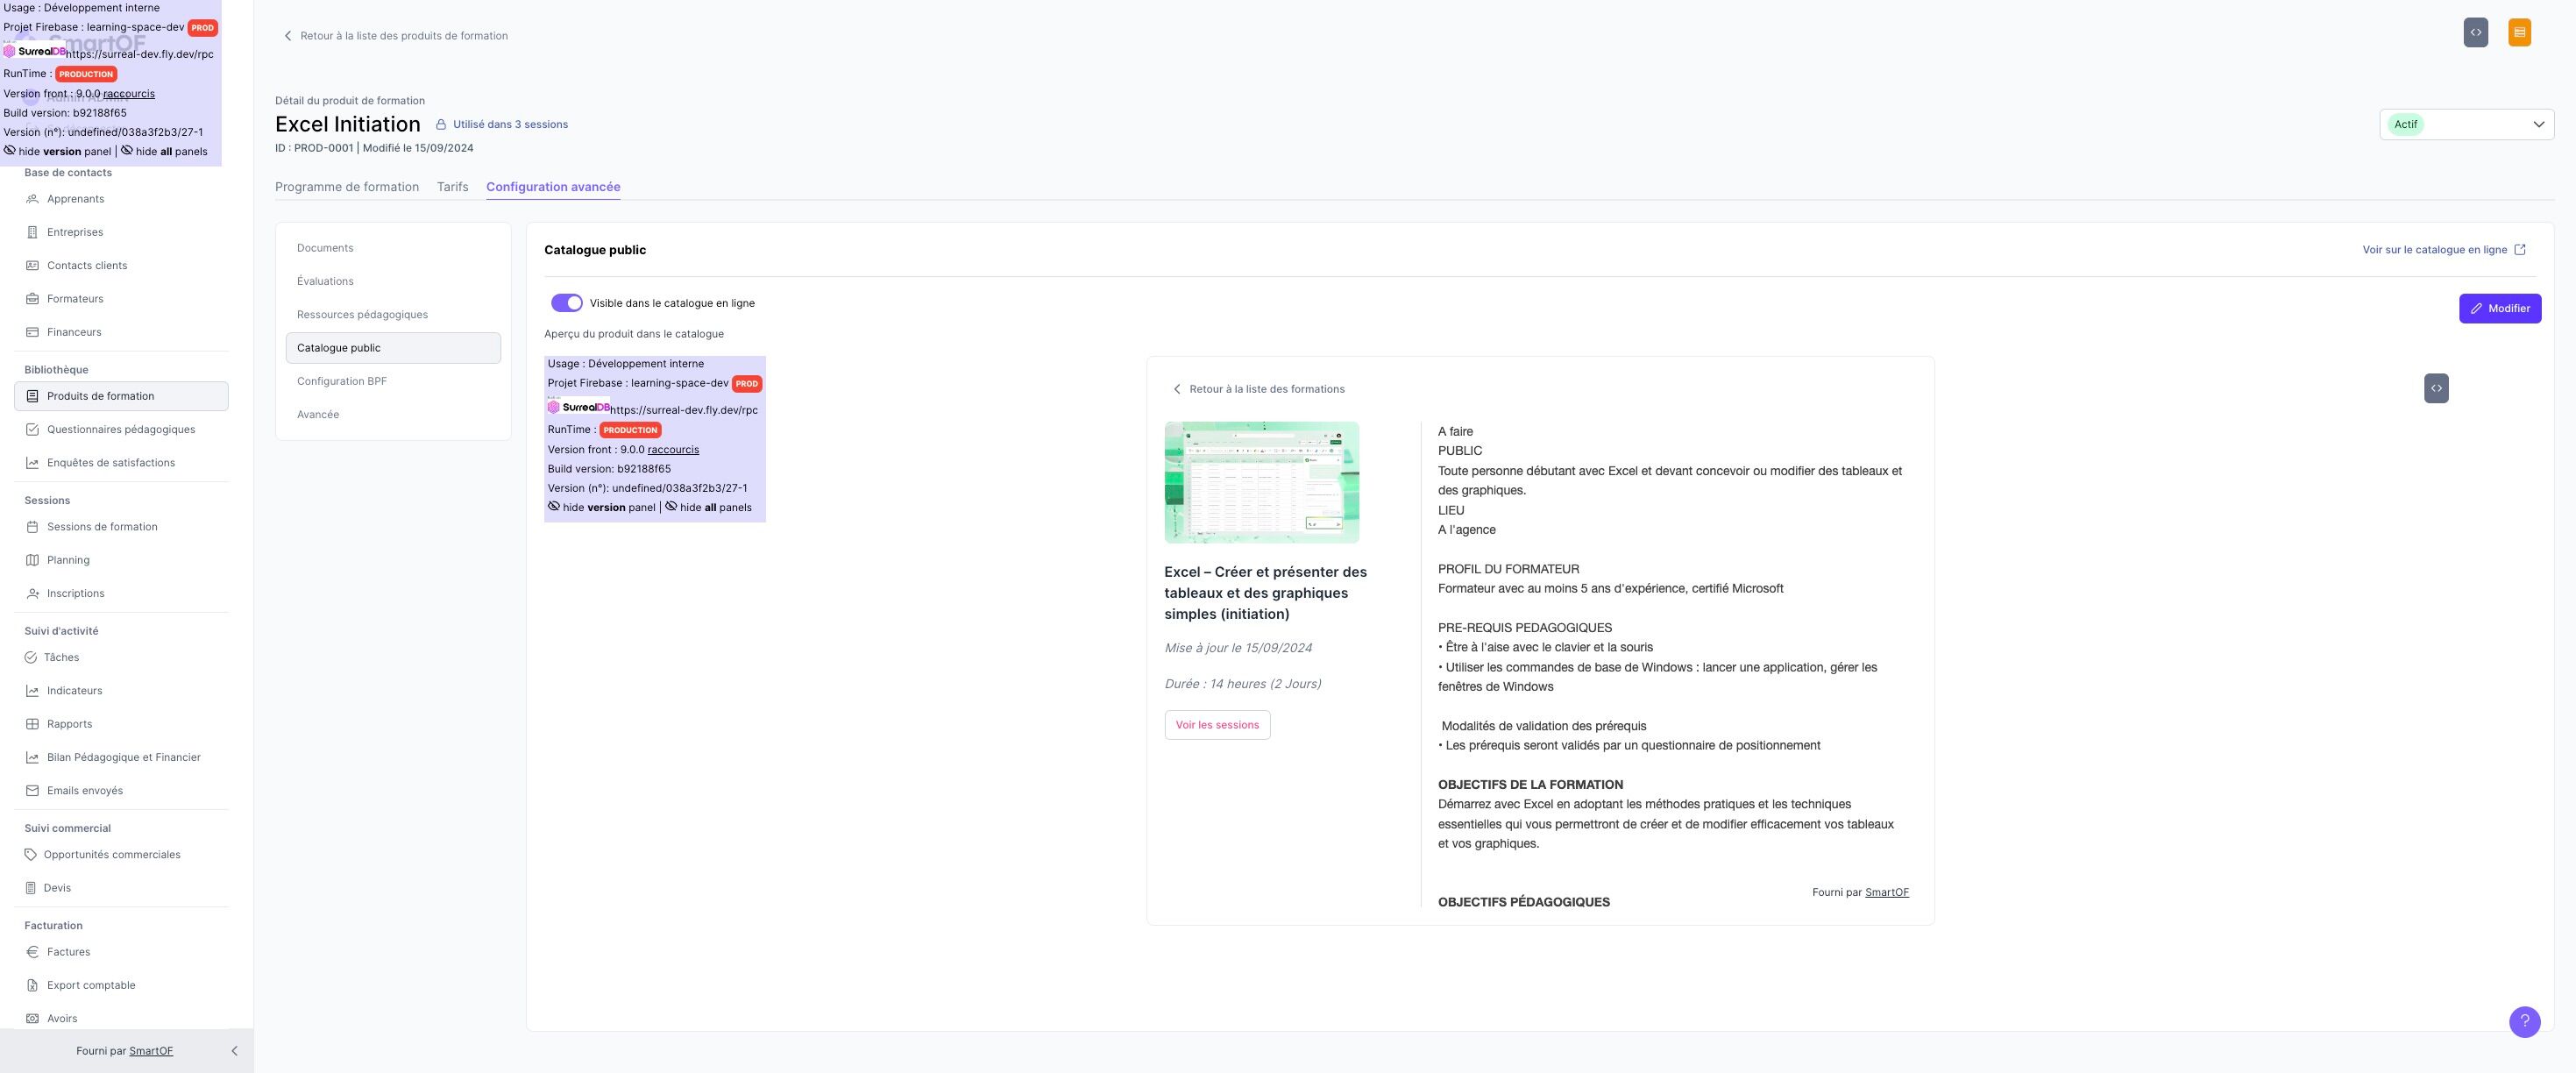Screen dimensions: 2576x1073
Task: Open Indicateurs in the sidebar
Action: pos(74,691)
